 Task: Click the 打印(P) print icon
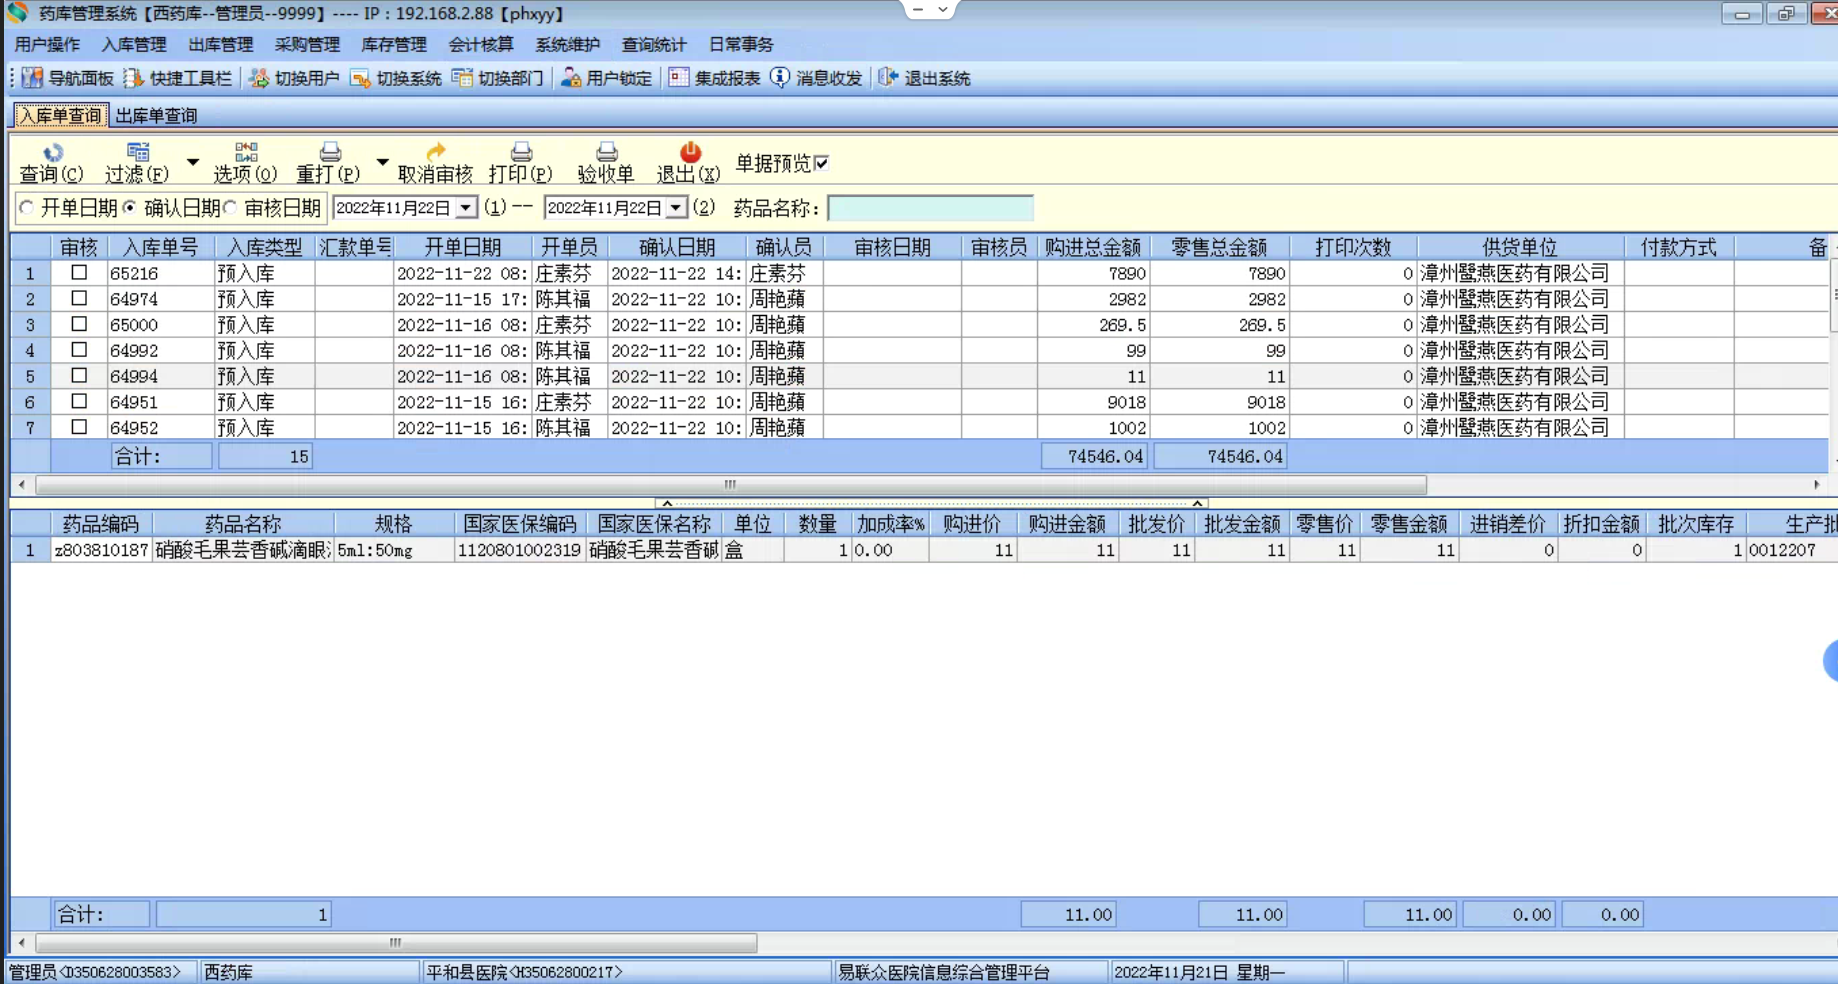tap(521, 152)
